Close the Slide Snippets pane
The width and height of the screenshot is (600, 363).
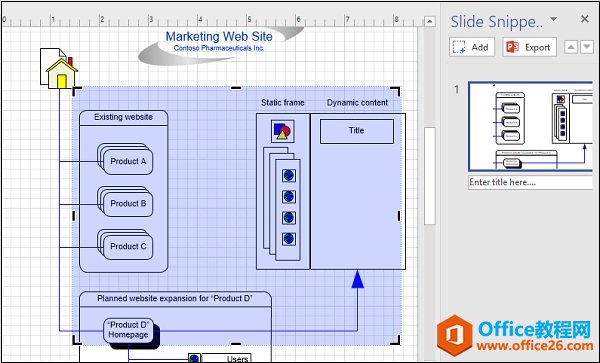[x=585, y=19]
